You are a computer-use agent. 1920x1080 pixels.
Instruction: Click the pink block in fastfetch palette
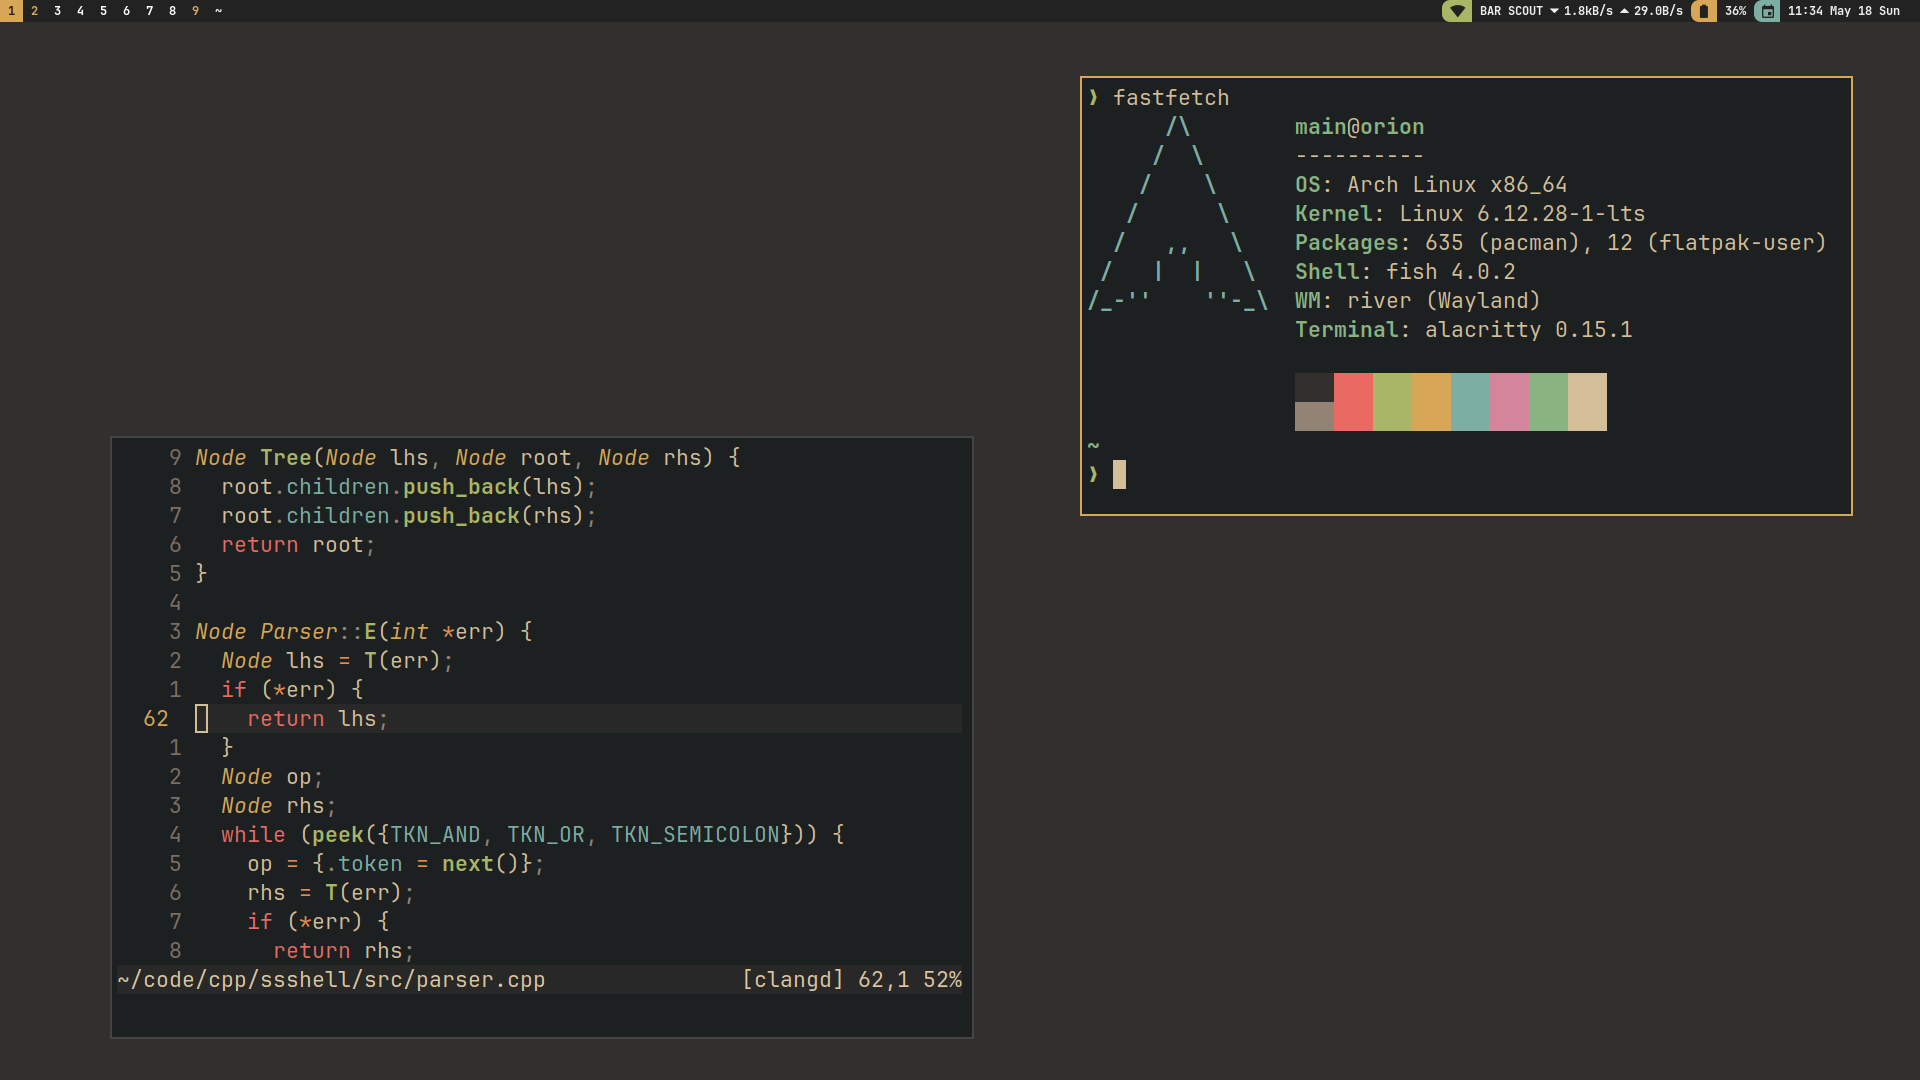pos(1509,402)
